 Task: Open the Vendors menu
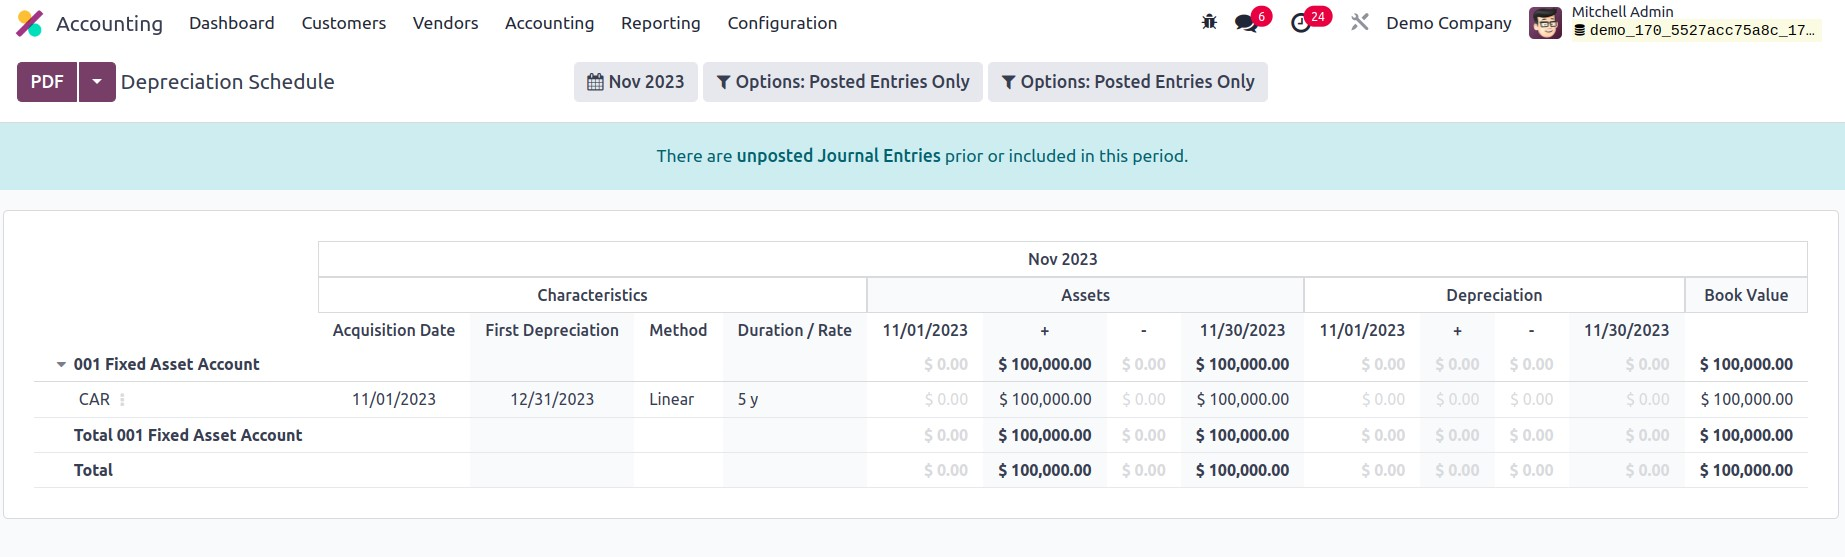click(445, 23)
